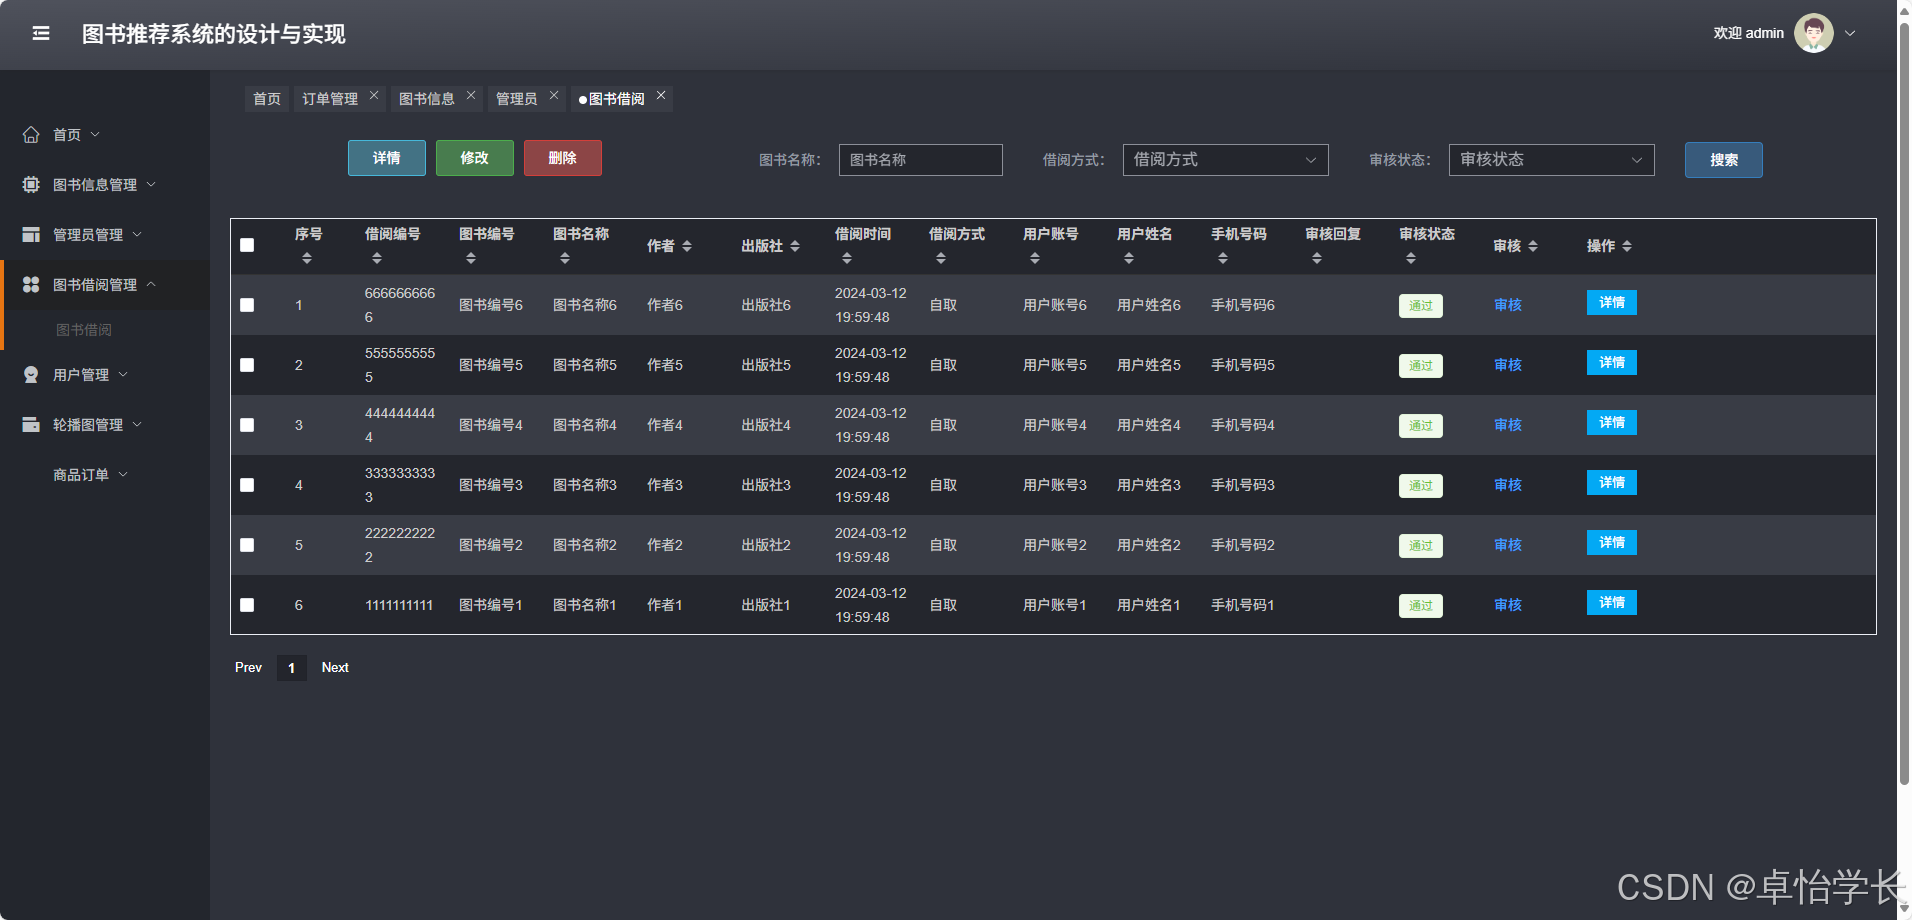1912x920 pixels.
Task: Click the 图书信息管理 chip icon
Action: tap(31, 184)
